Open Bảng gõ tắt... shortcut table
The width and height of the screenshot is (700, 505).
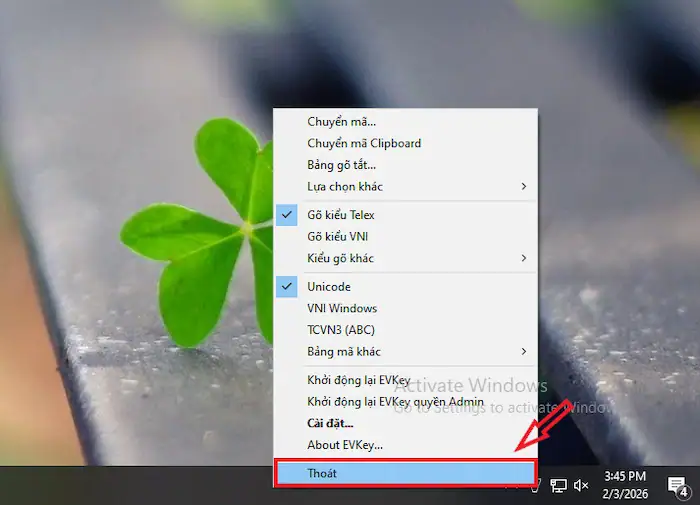click(341, 165)
